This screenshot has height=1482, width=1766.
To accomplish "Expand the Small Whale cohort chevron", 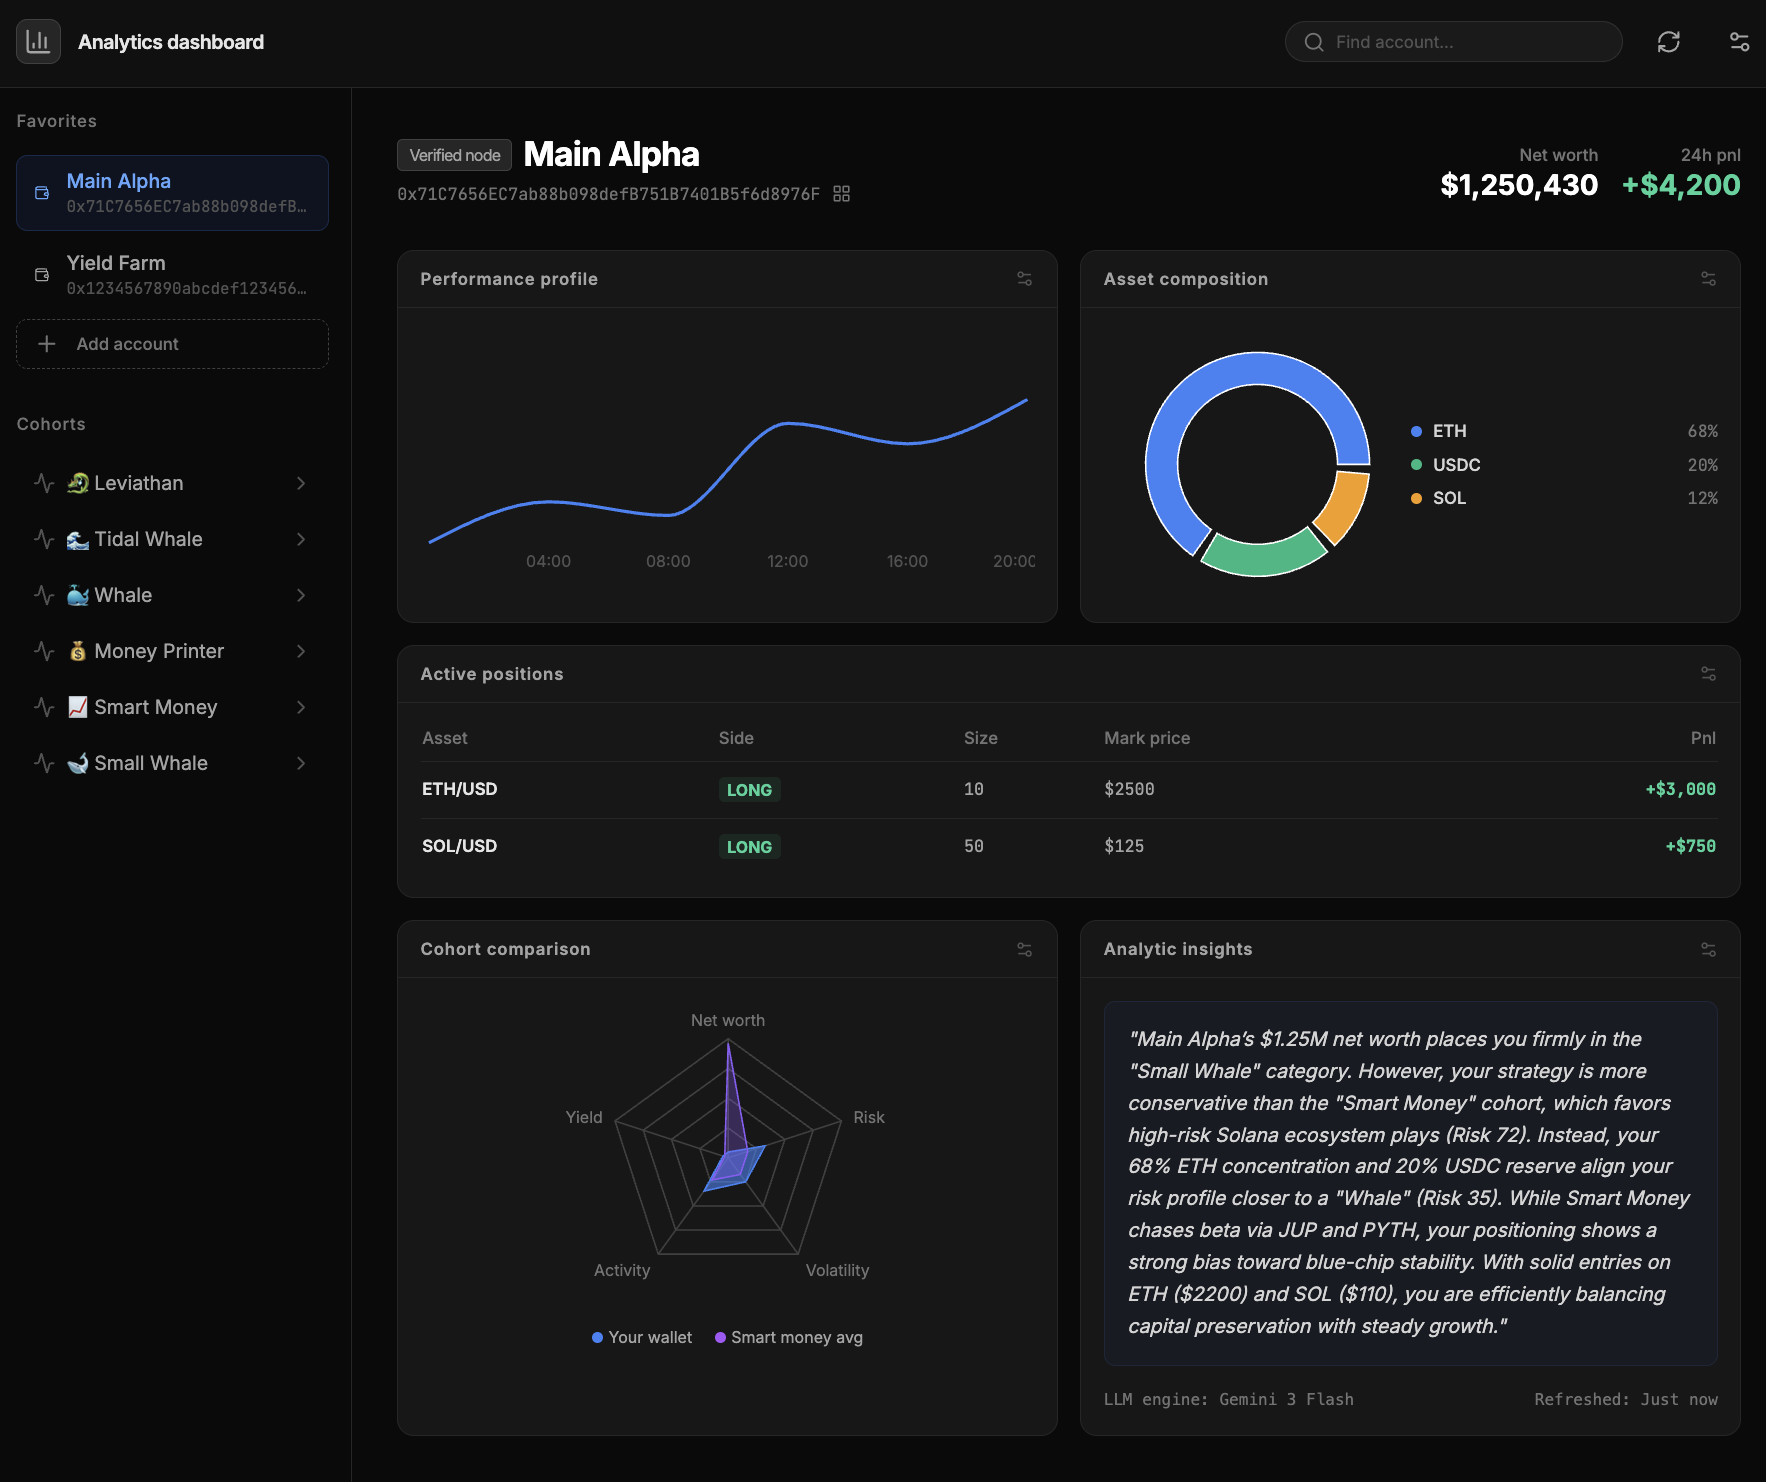I will tap(301, 763).
